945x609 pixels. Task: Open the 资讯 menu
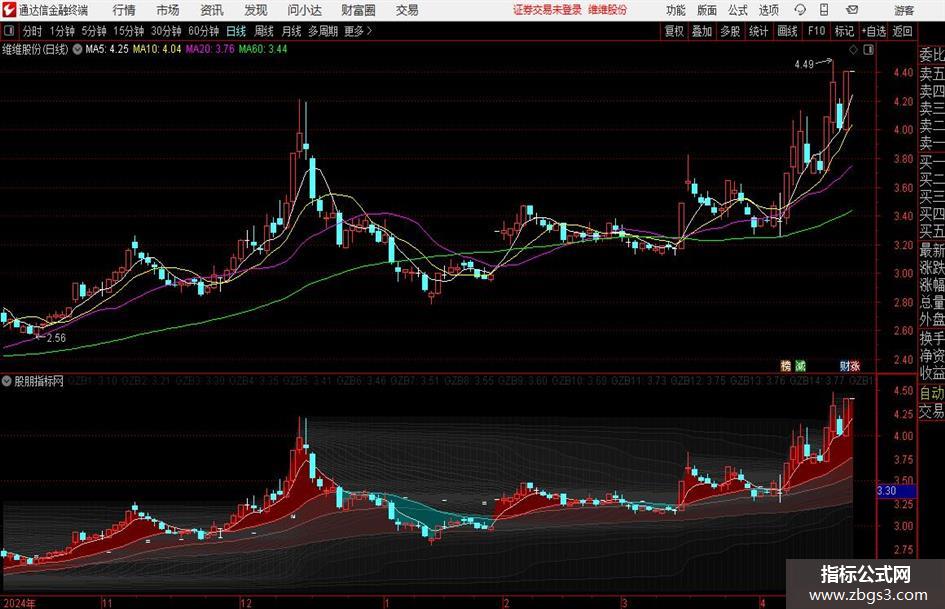212,10
